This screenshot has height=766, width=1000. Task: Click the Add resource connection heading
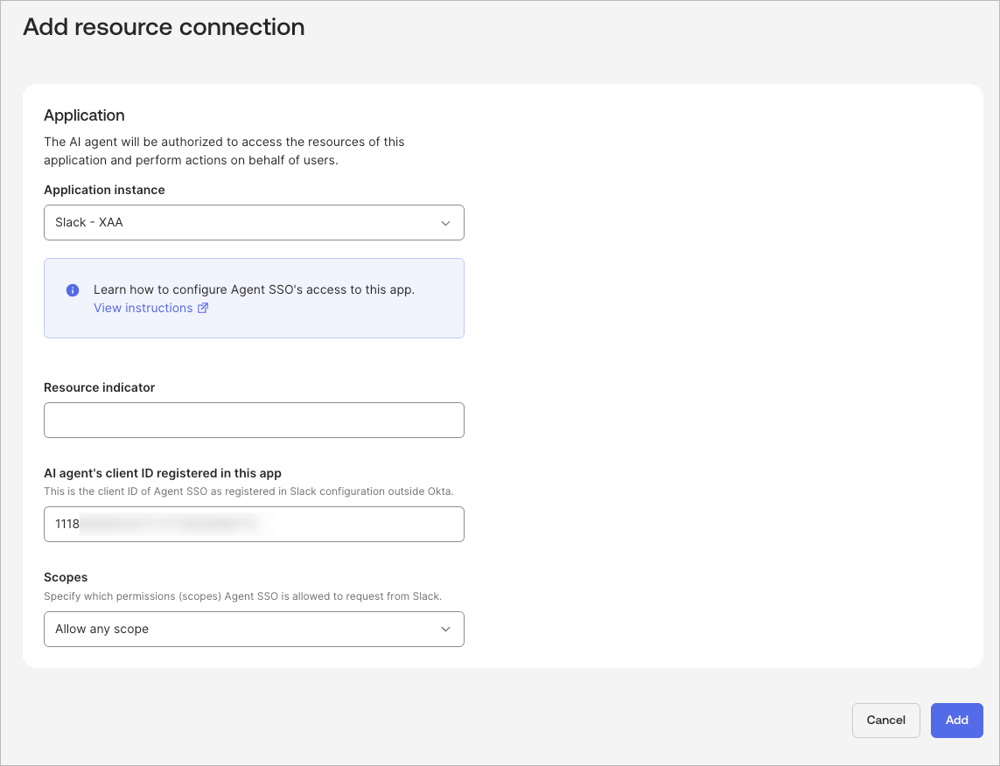click(164, 27)
